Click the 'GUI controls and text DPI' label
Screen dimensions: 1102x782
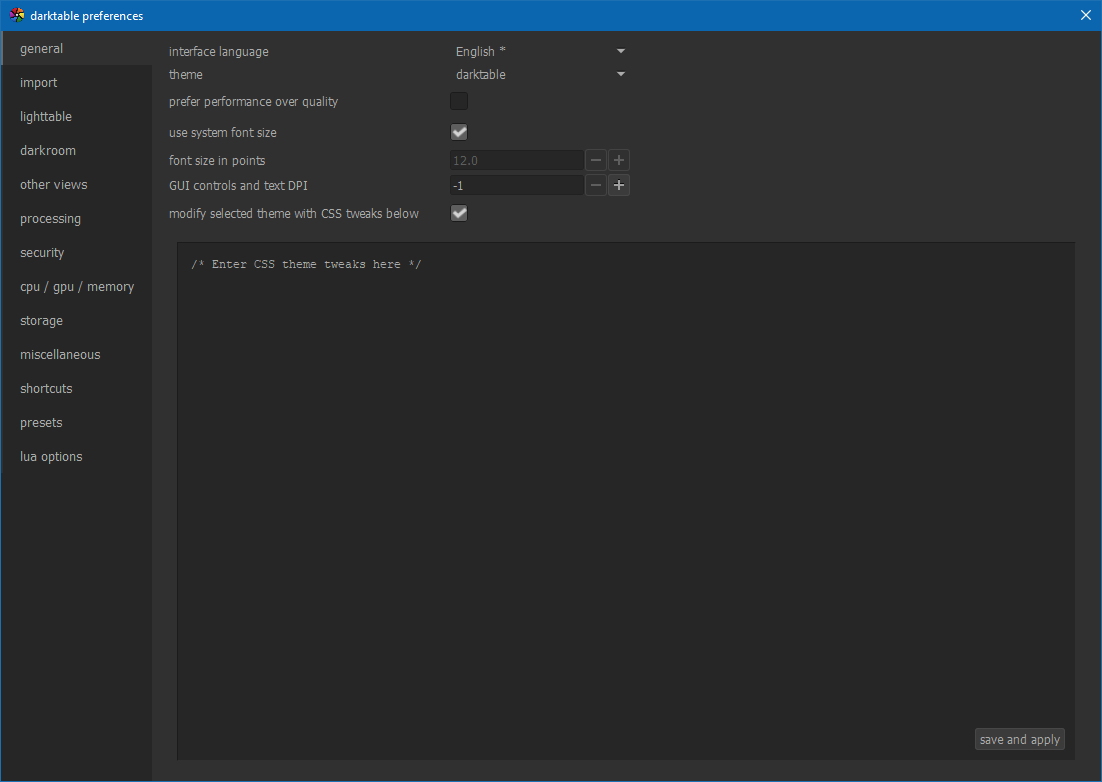pos(238,185)
